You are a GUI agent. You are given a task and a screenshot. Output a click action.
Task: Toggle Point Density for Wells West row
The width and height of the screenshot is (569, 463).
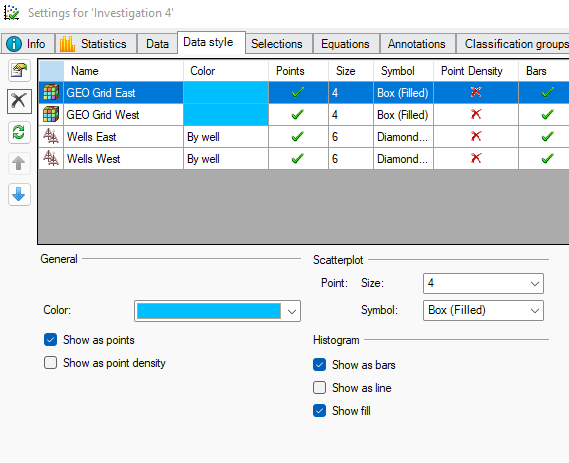point(476,158)
